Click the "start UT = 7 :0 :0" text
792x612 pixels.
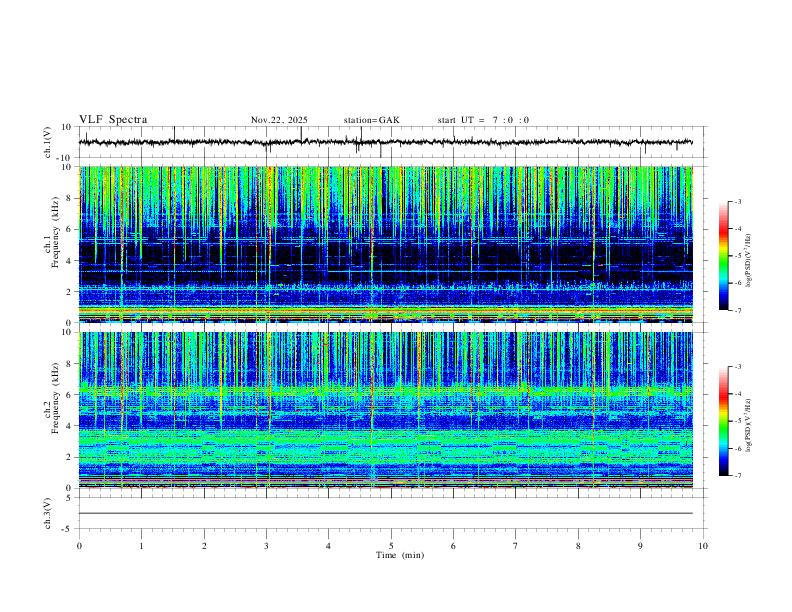tap(483, 120)
